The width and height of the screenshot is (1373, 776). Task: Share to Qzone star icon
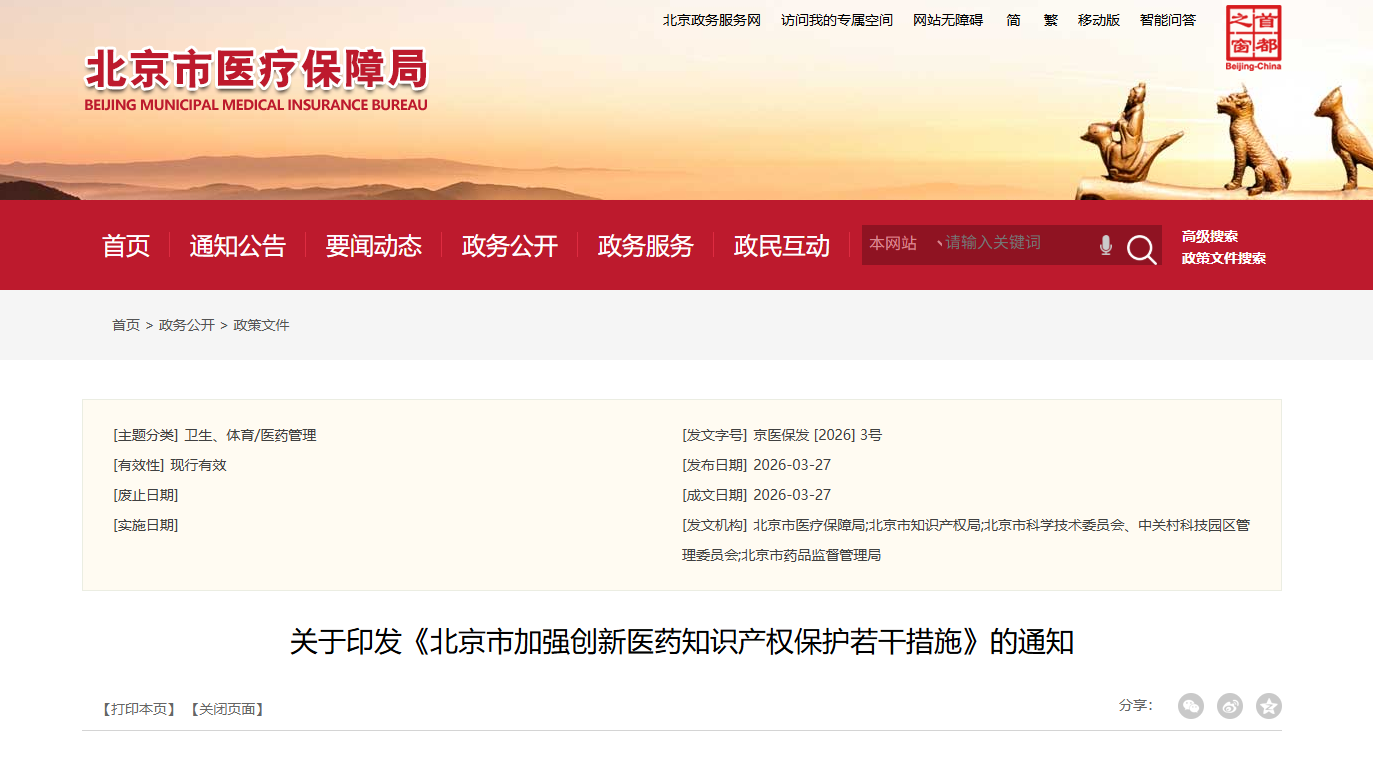coord(1268,706)
